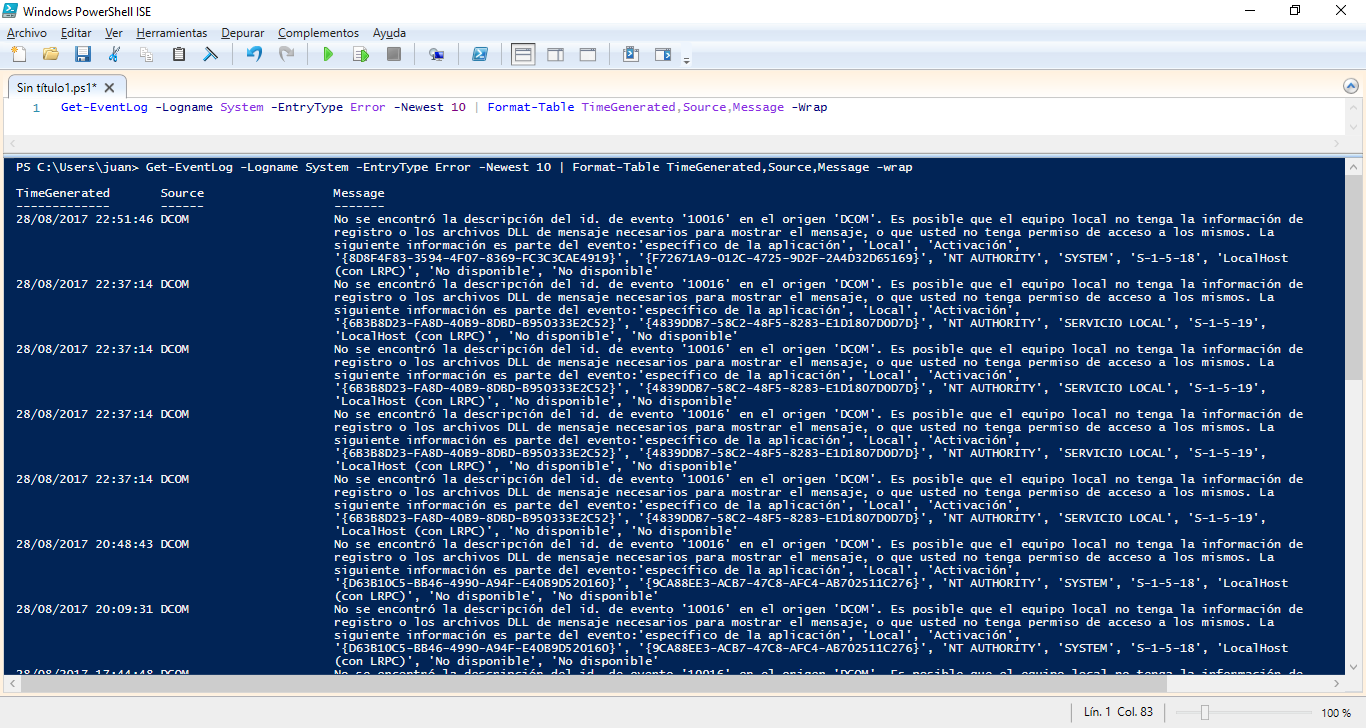Viewport: 1366px width, 728px height.
Task: Click the PS C:\Users\juan> prompt
Action: [77, 167]
